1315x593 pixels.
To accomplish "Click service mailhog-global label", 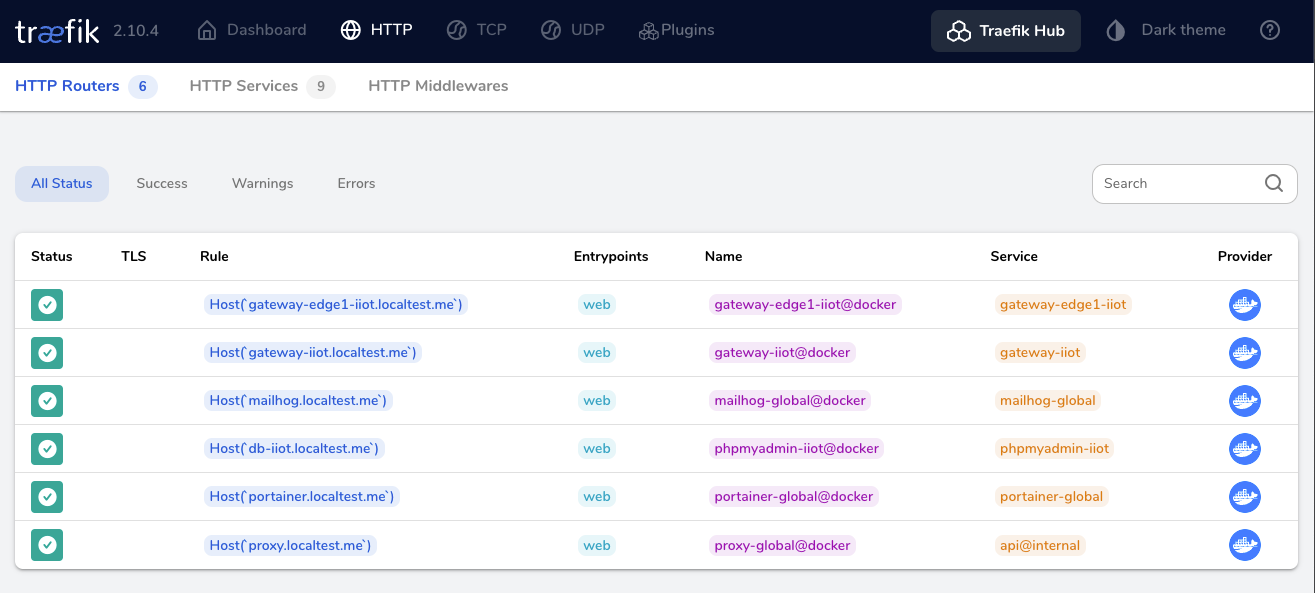I will coord(1048,400).
